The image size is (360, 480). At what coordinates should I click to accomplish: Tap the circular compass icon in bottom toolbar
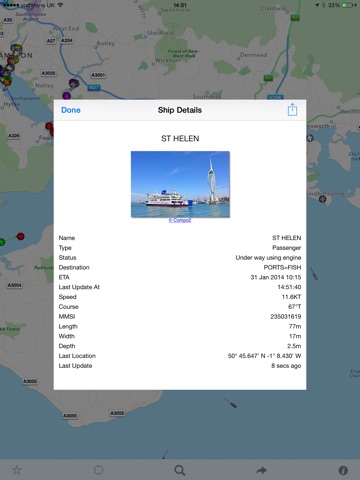(99, 470)
